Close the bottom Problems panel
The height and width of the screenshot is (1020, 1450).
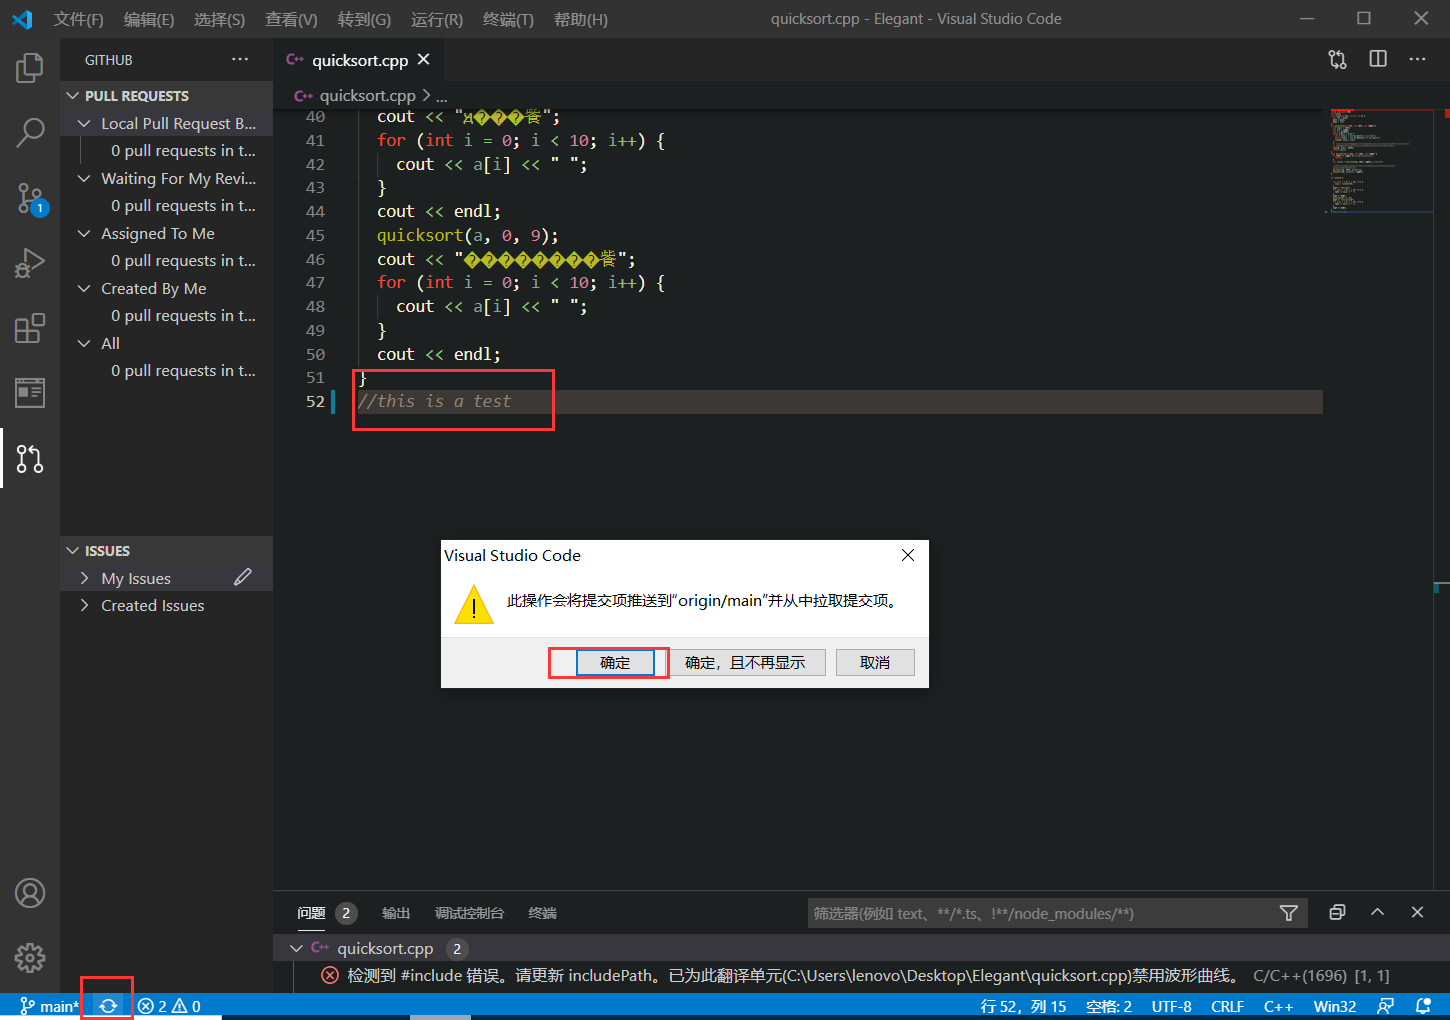1417,912
